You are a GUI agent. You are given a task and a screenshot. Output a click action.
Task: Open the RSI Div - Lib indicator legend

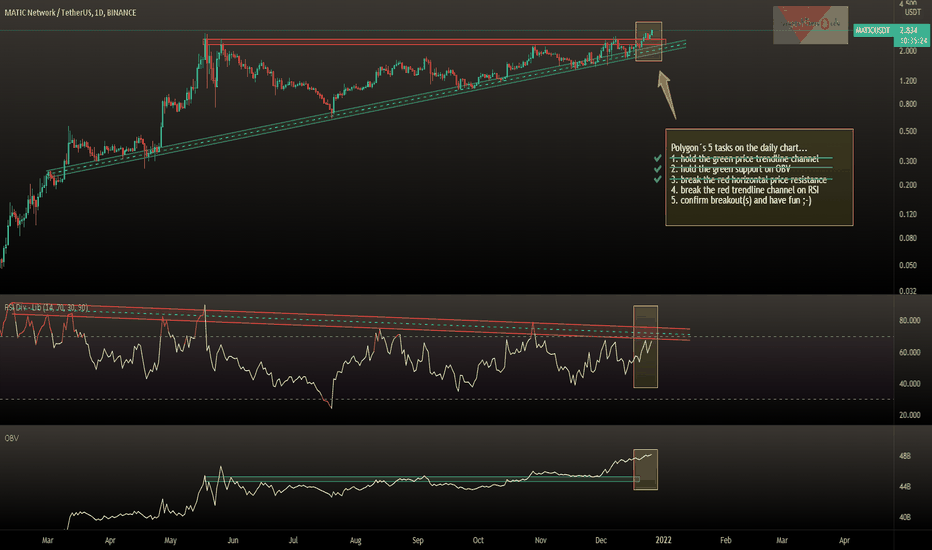[46, 307]
